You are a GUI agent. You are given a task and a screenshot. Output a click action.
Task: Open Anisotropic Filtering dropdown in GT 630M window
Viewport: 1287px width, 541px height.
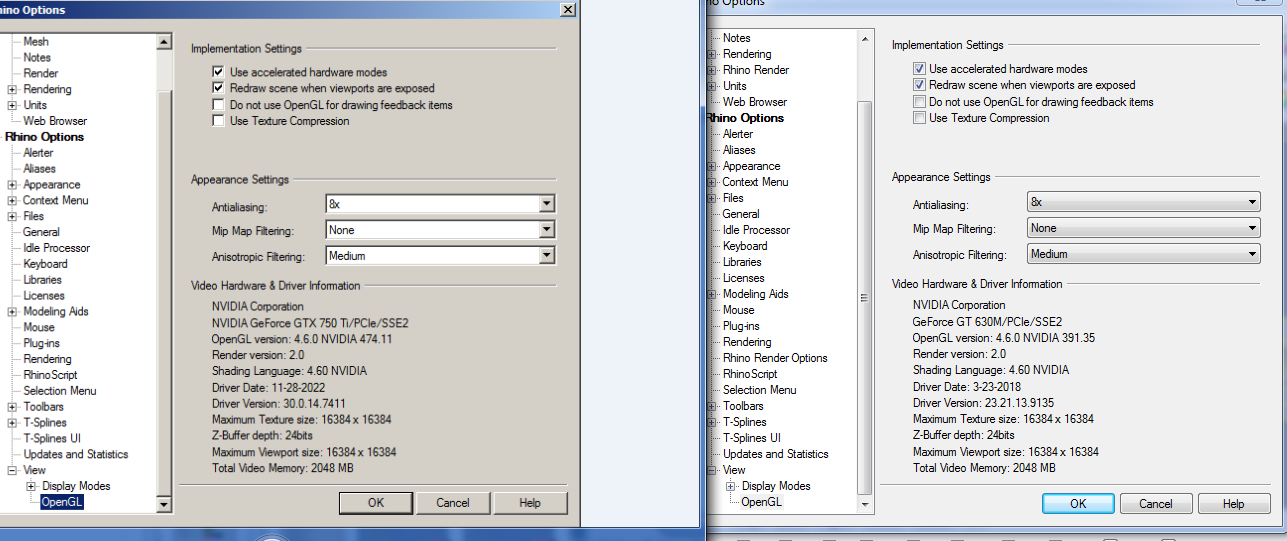(1144, 254)
